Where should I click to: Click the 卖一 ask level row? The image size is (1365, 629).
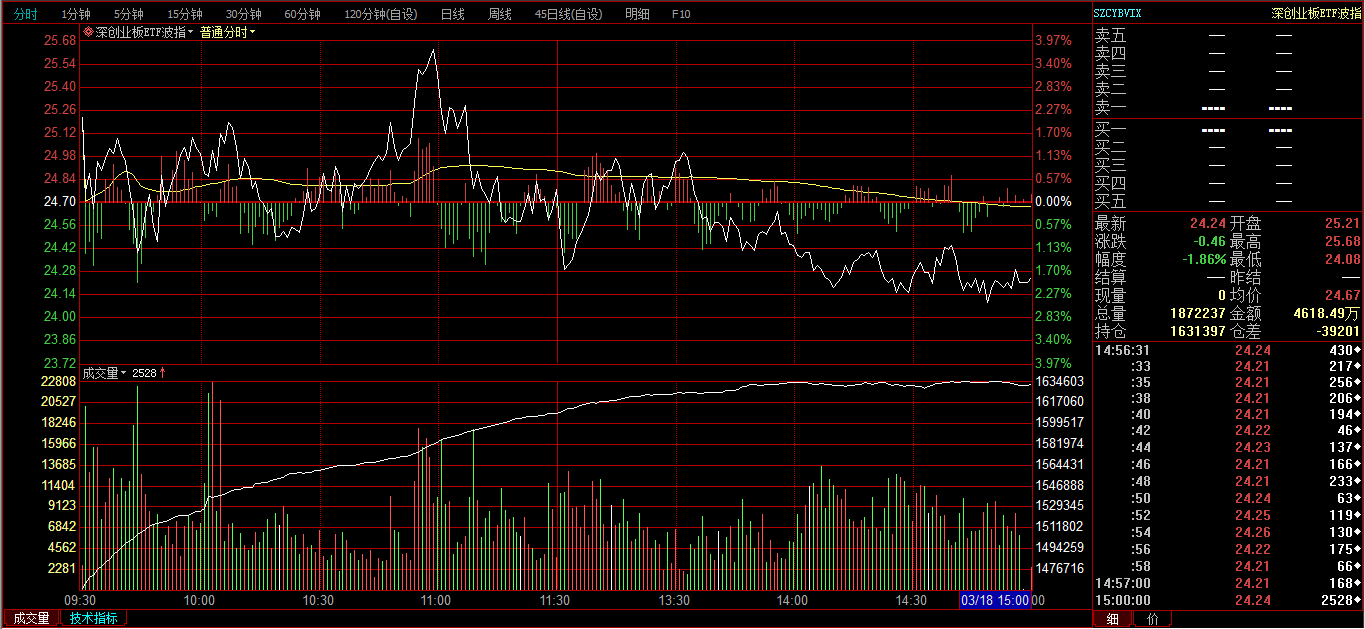pyautogui.click(x=1227, y=107)
